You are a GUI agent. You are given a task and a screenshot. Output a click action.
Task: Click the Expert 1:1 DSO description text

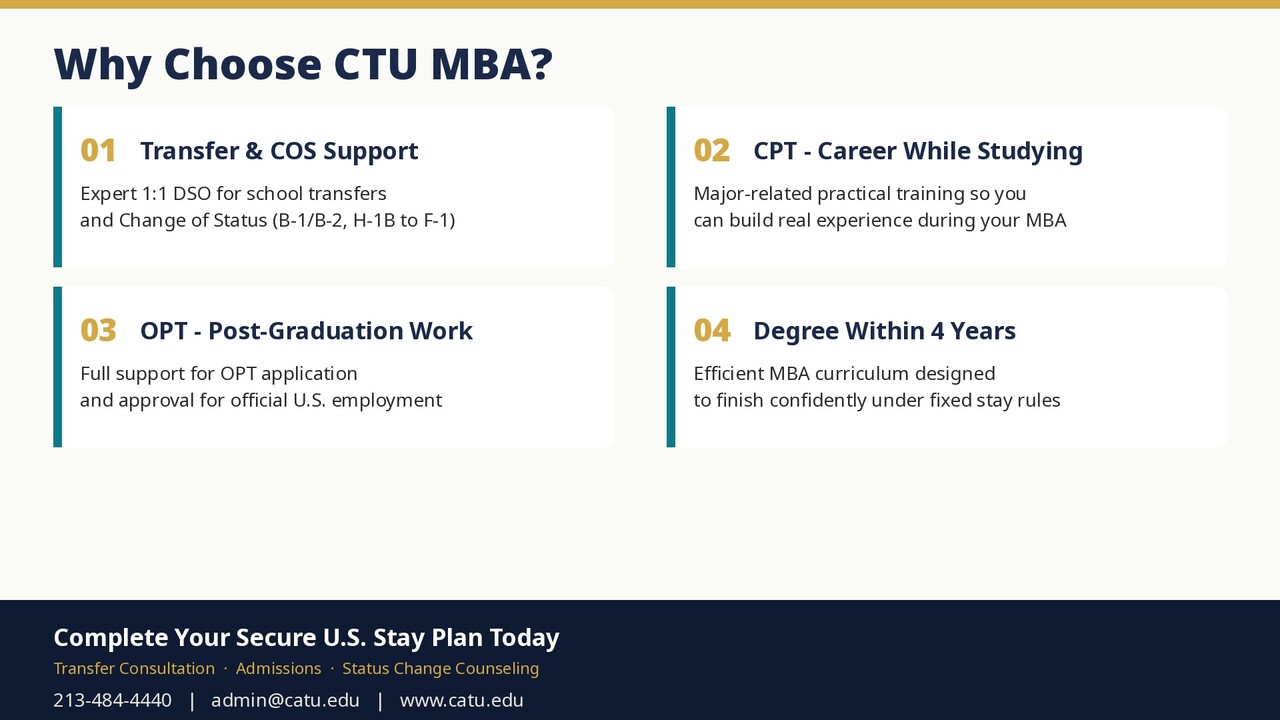pos(268,207)
